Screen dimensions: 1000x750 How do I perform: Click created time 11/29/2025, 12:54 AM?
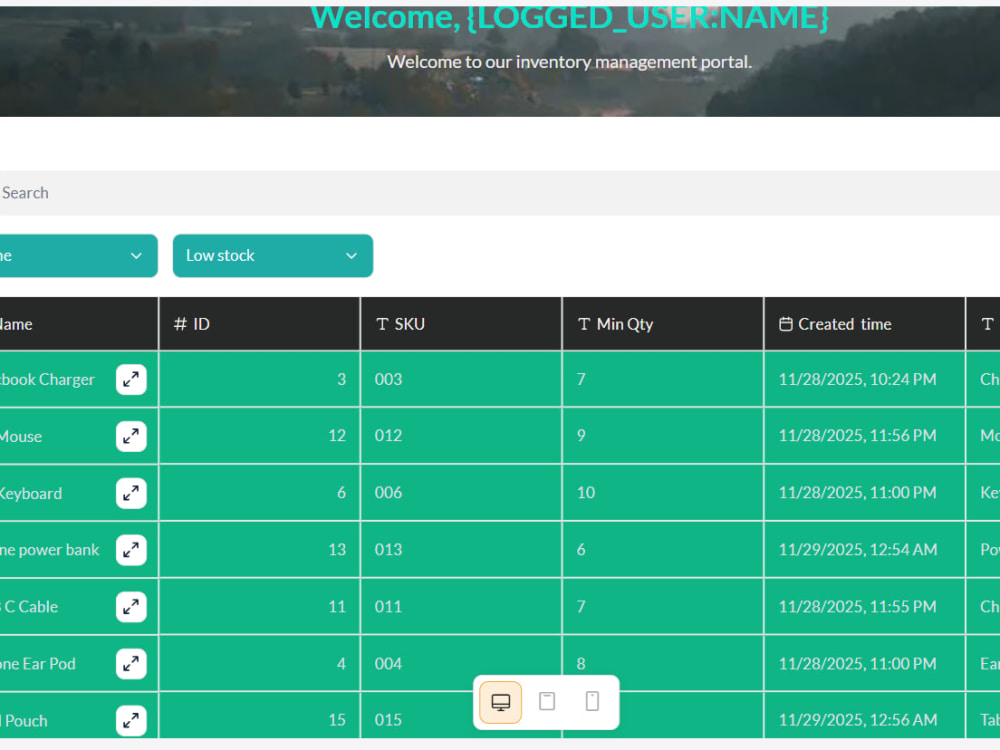point(865,550)
